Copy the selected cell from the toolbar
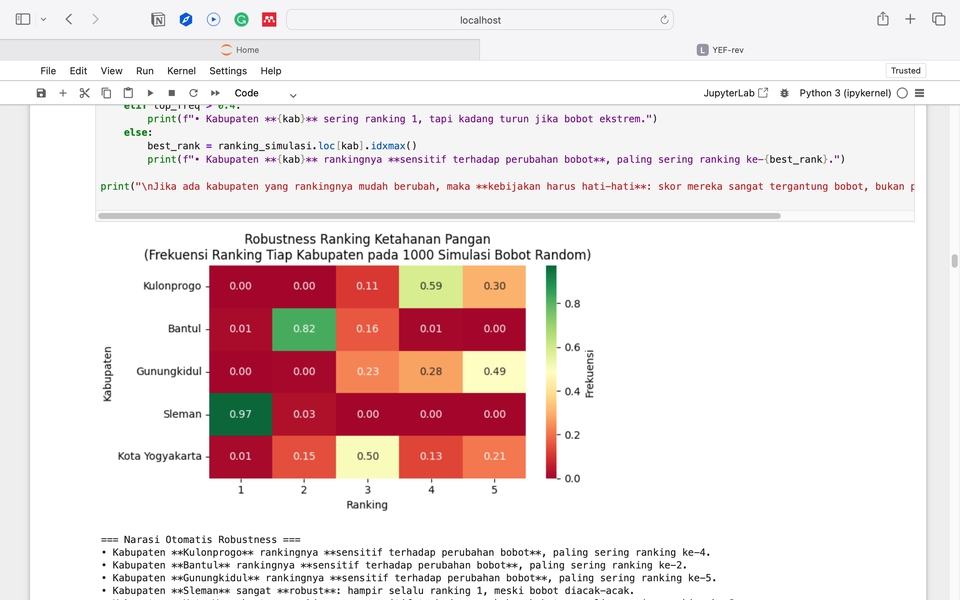This screenshot has width=960, height=600. click(107, 93)
